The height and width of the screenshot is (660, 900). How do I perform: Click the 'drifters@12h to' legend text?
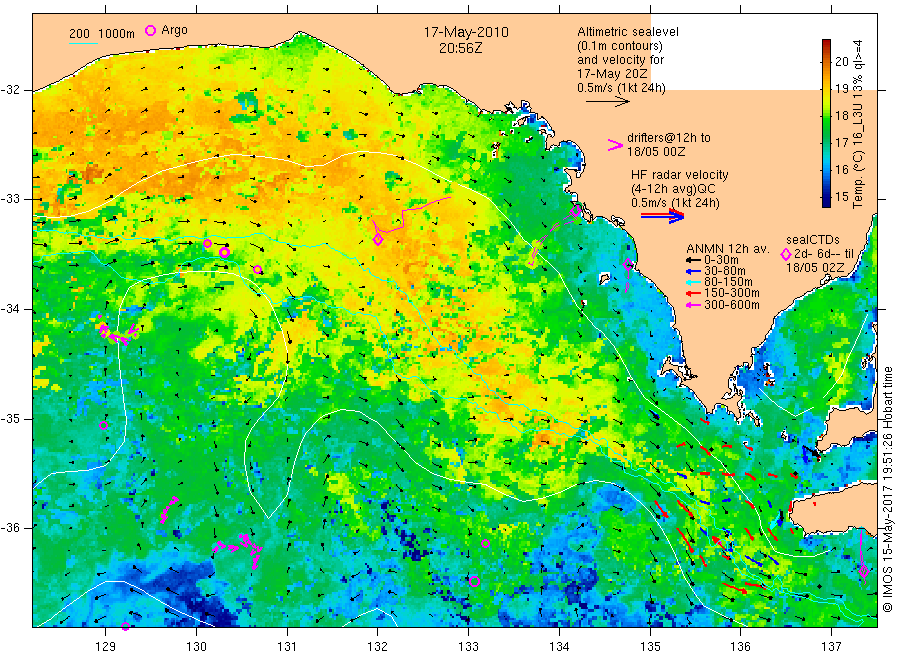pyautogui.click(x=669, y=138)
